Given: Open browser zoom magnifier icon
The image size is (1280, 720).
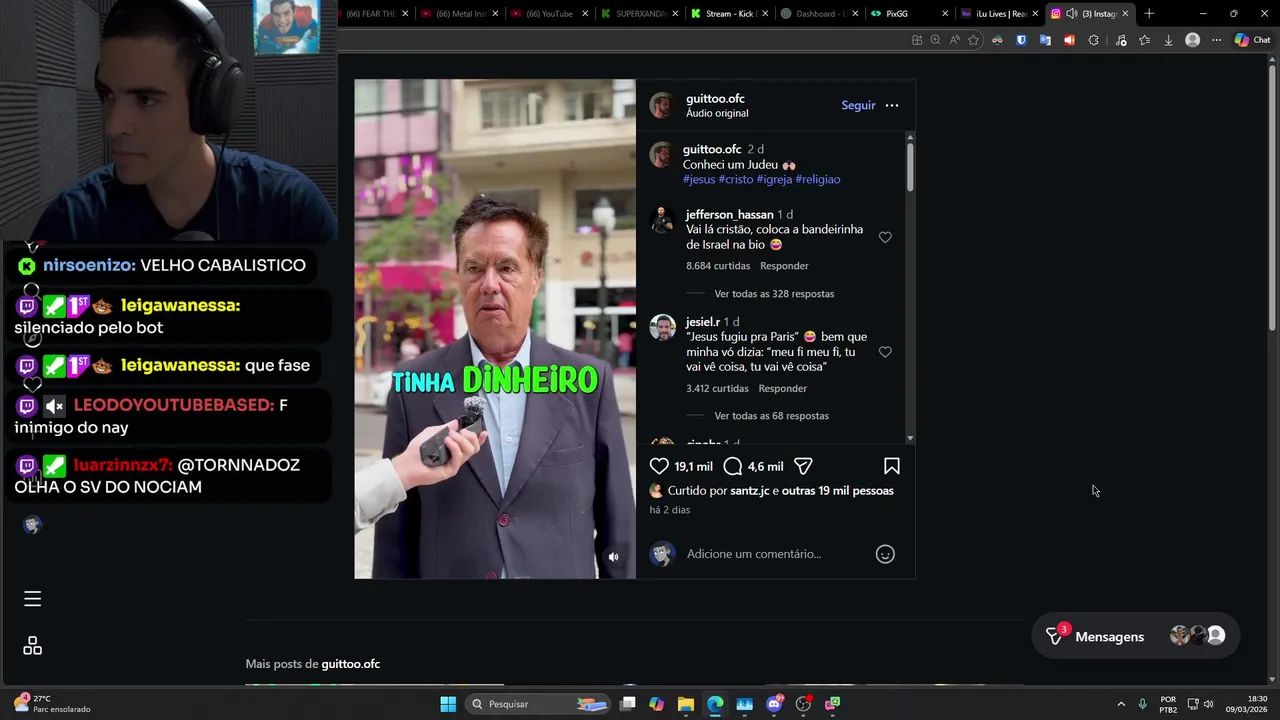Looking at the screenshot, I should 935,40.
